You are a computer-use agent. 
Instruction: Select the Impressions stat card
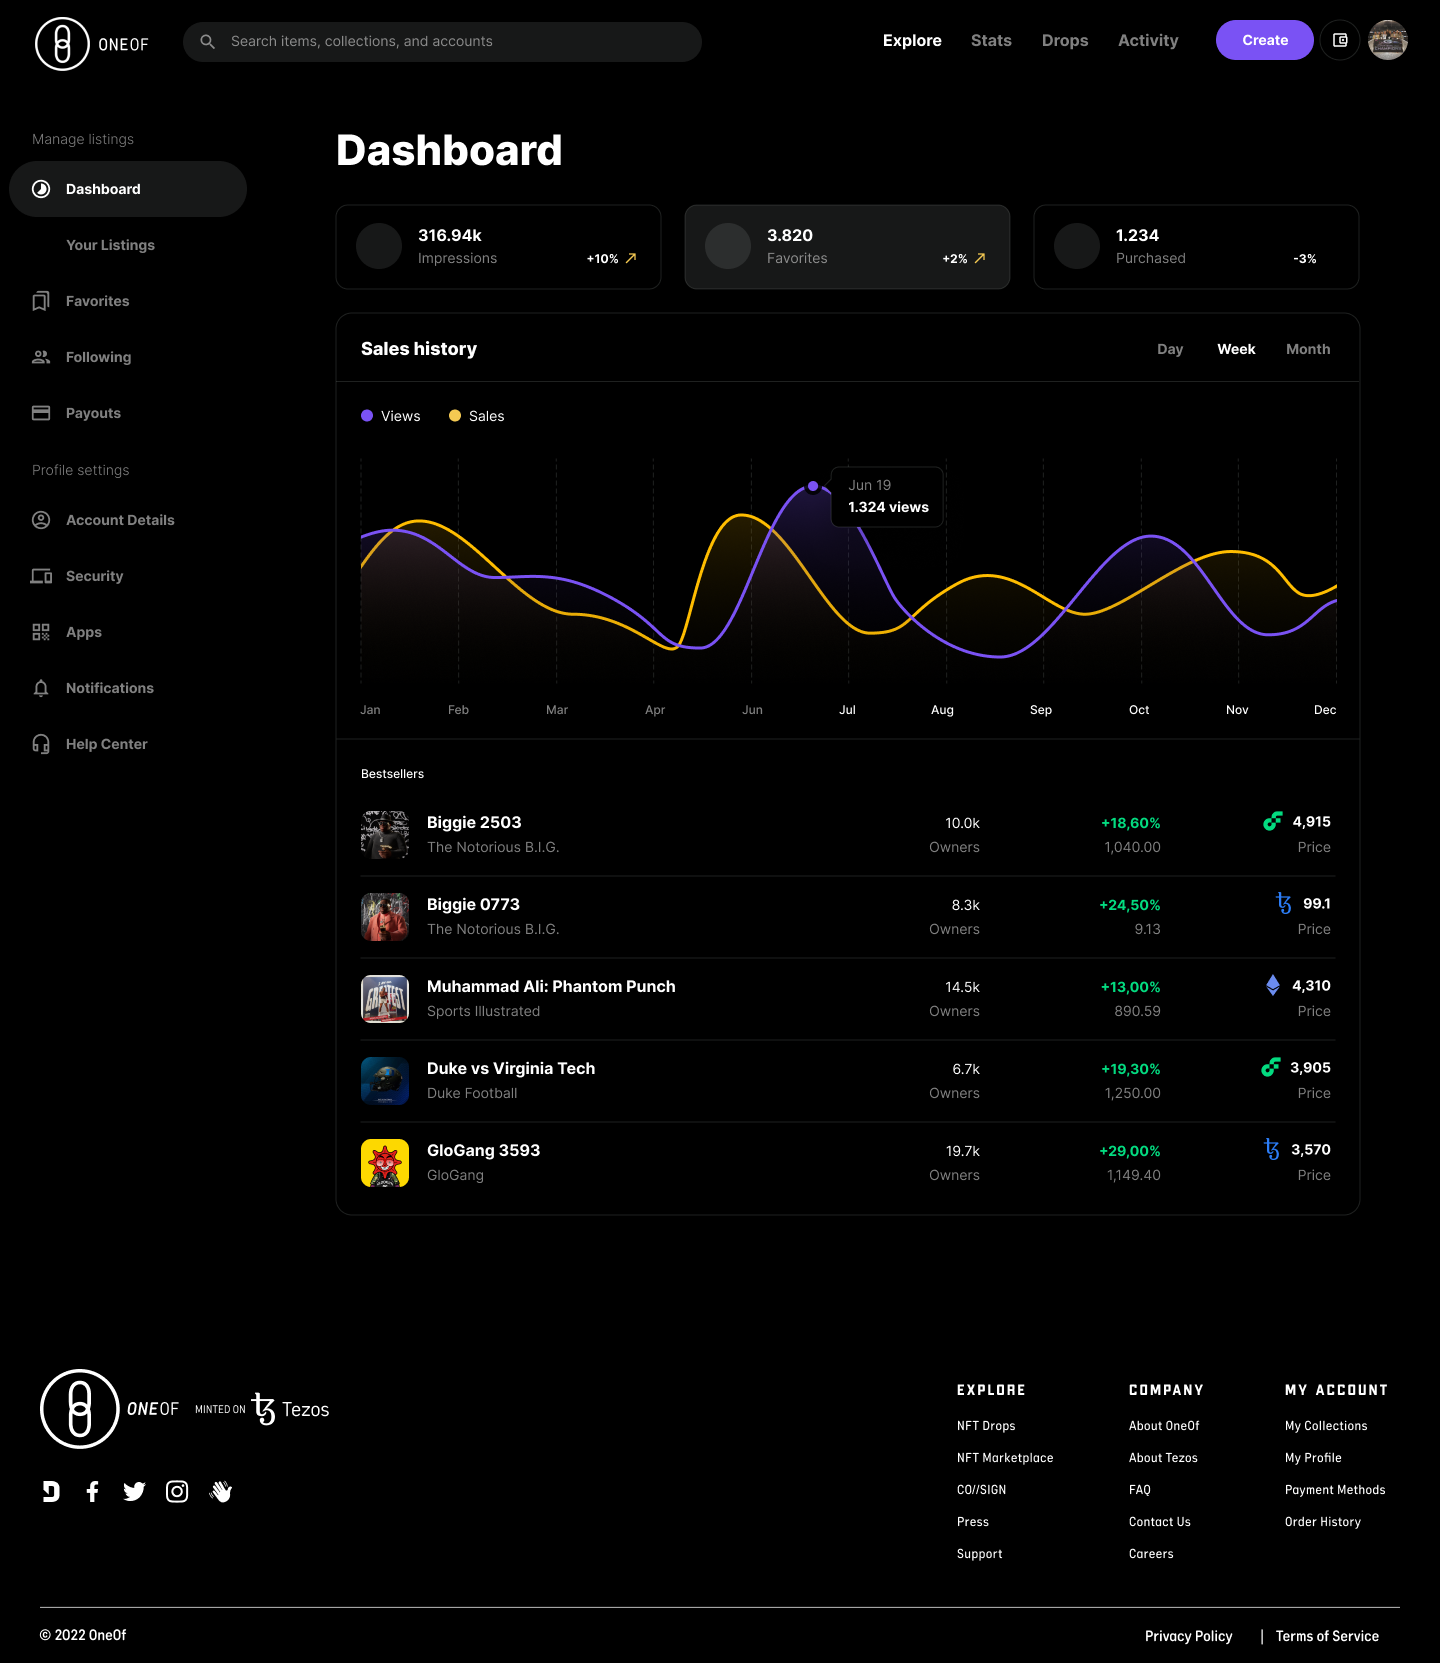[498, 247]
